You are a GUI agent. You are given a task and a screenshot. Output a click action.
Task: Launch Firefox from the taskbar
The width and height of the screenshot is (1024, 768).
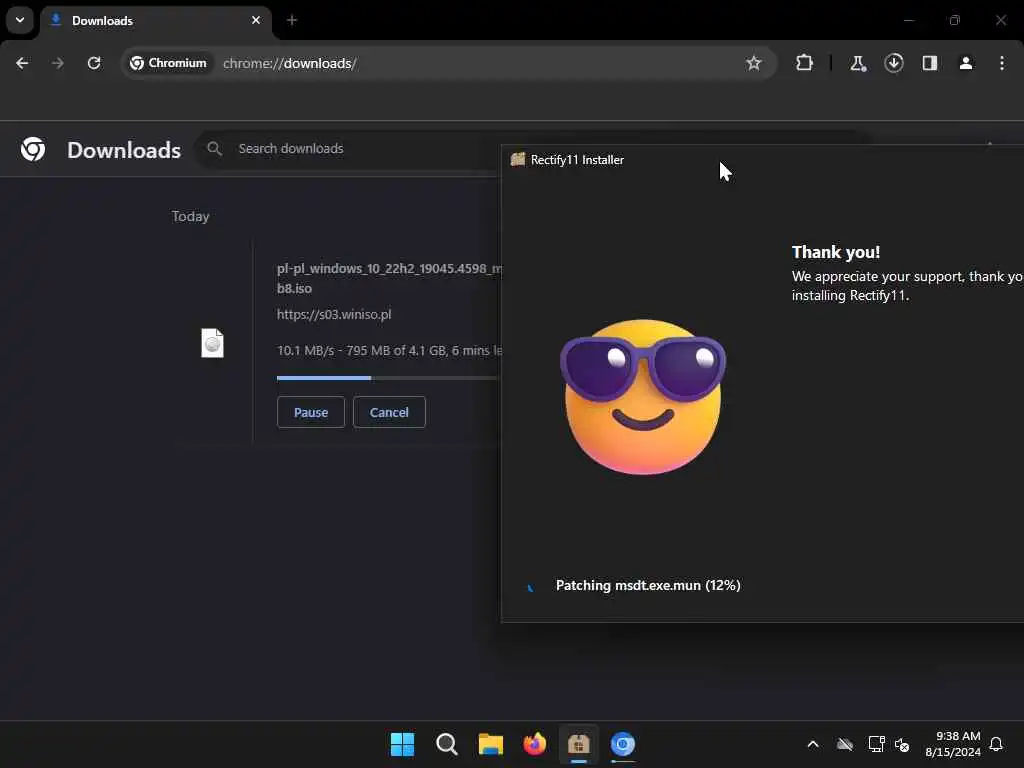[535, 744]
